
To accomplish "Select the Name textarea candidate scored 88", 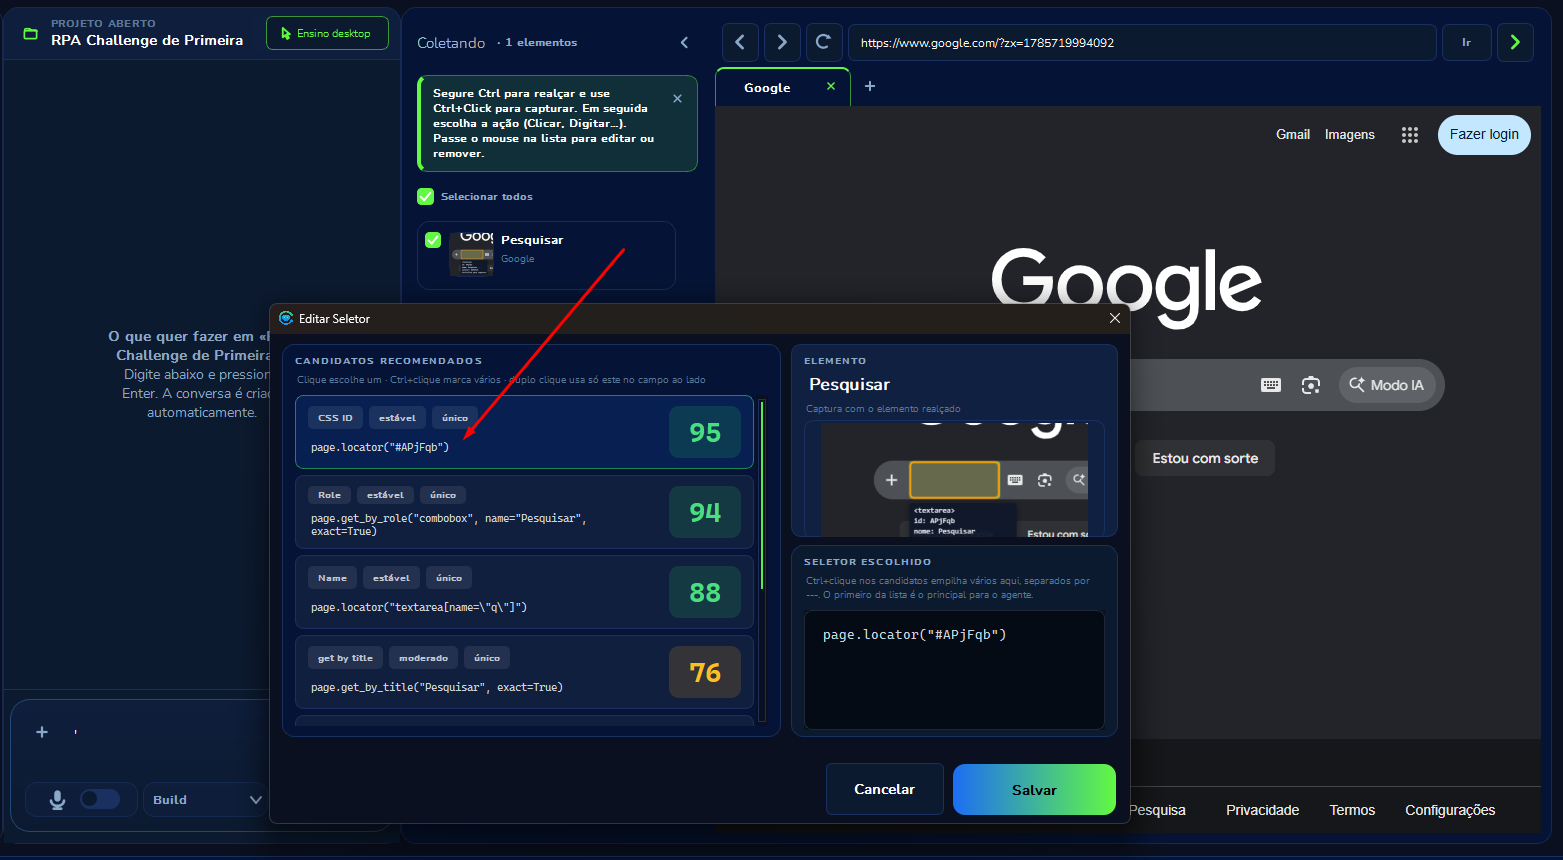I will point(524,592).
